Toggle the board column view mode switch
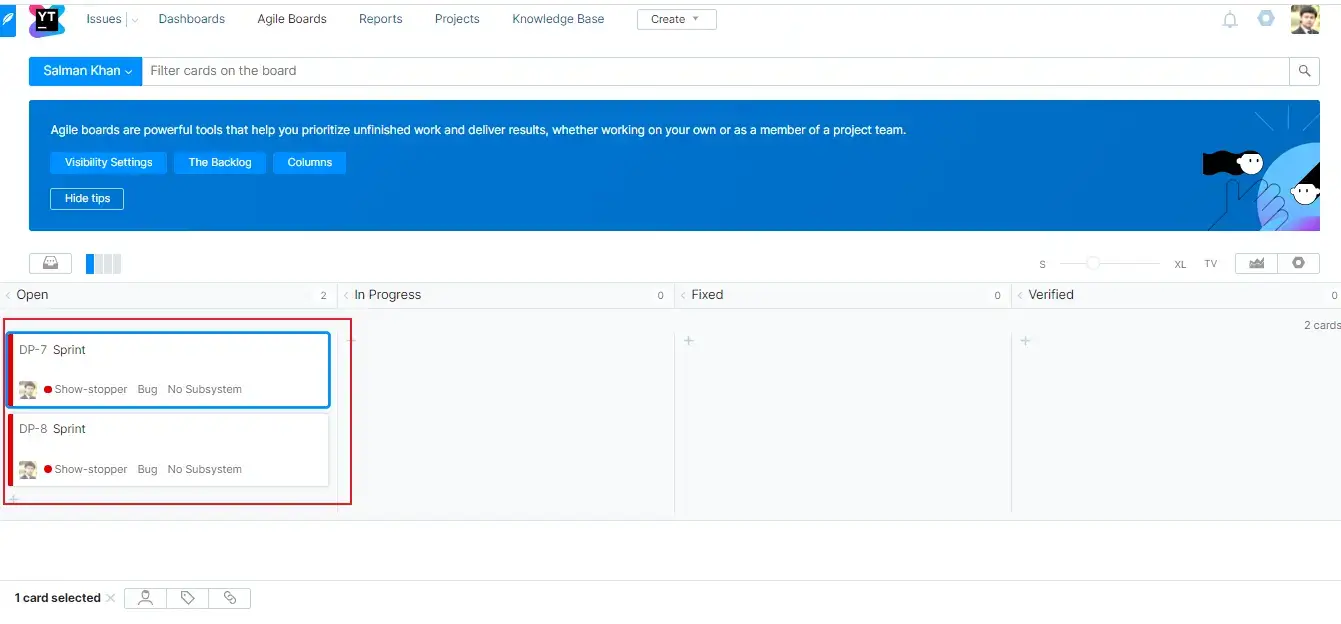Image resolution: width=1341 pixels, height=624 pixels. point(103,264)
